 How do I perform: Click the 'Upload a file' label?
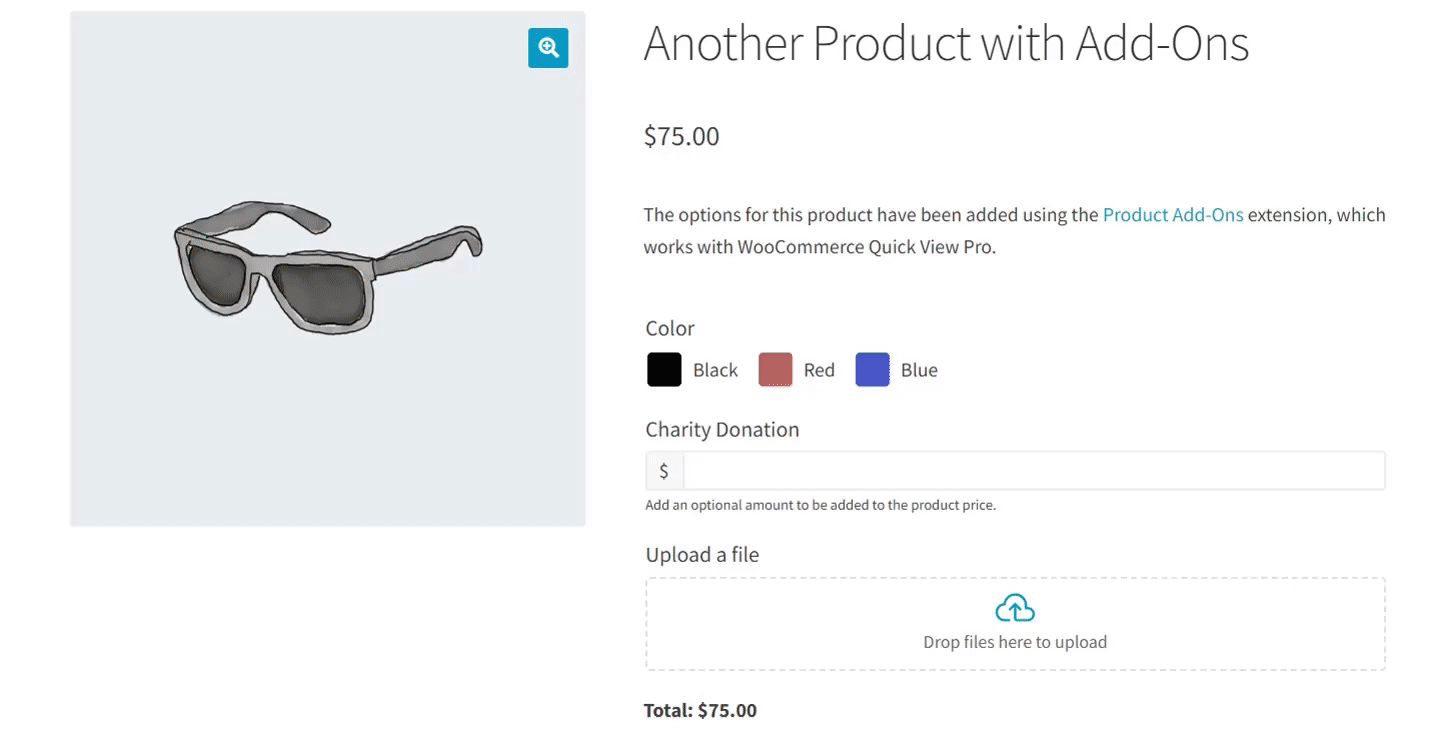(702, 555)
